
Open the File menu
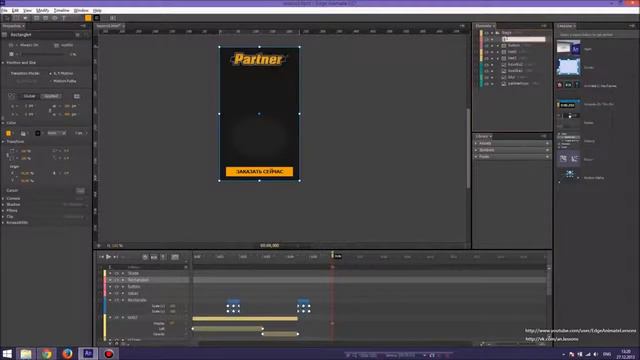(x=4, y=10)
